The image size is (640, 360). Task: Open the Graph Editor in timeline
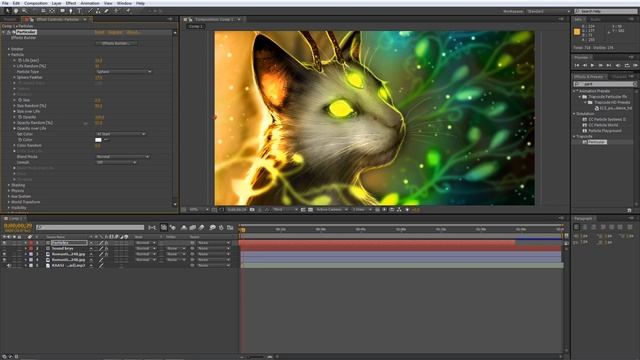coord(230,227)
